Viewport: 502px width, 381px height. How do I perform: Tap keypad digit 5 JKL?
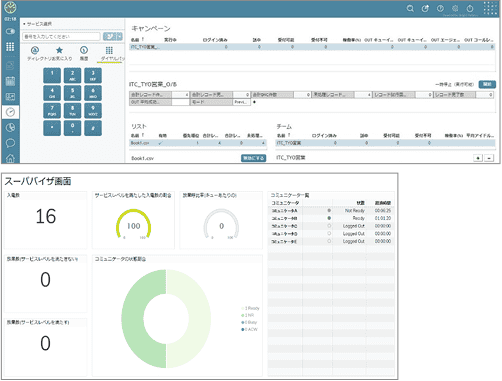pyautogui.click(x=72, y=93)
